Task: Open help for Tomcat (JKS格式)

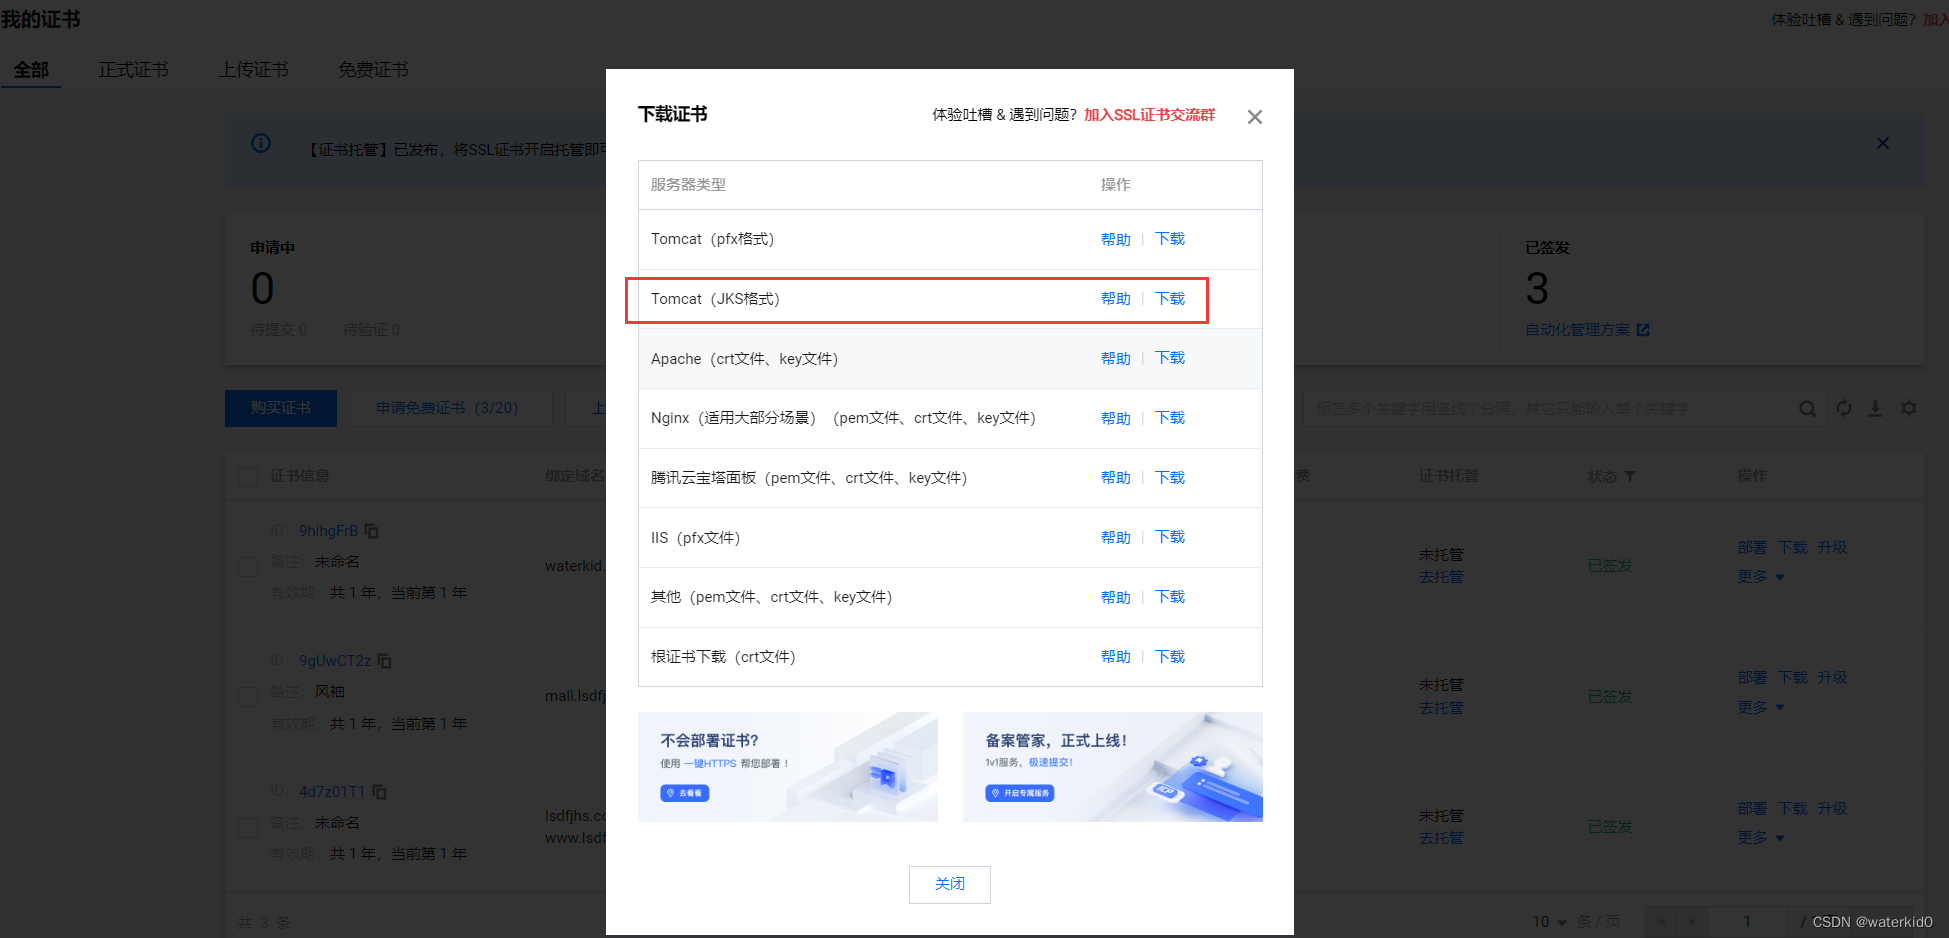Action: click(1116, 299)
